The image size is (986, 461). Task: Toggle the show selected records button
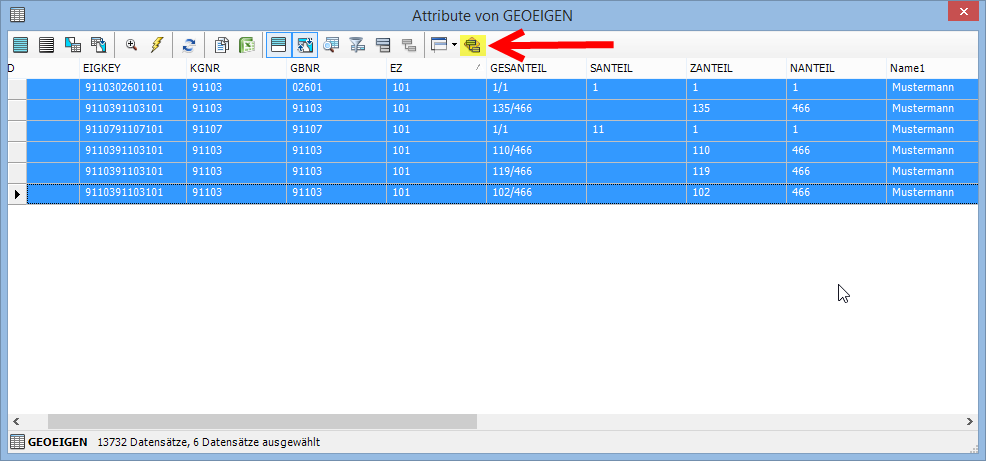(305, 45)
